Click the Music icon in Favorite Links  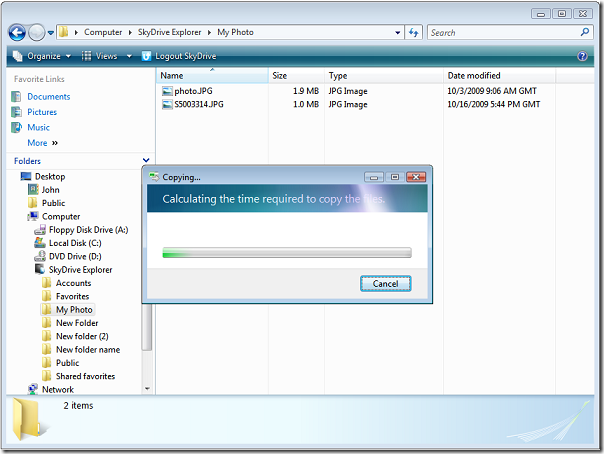[x=16, y=127]
